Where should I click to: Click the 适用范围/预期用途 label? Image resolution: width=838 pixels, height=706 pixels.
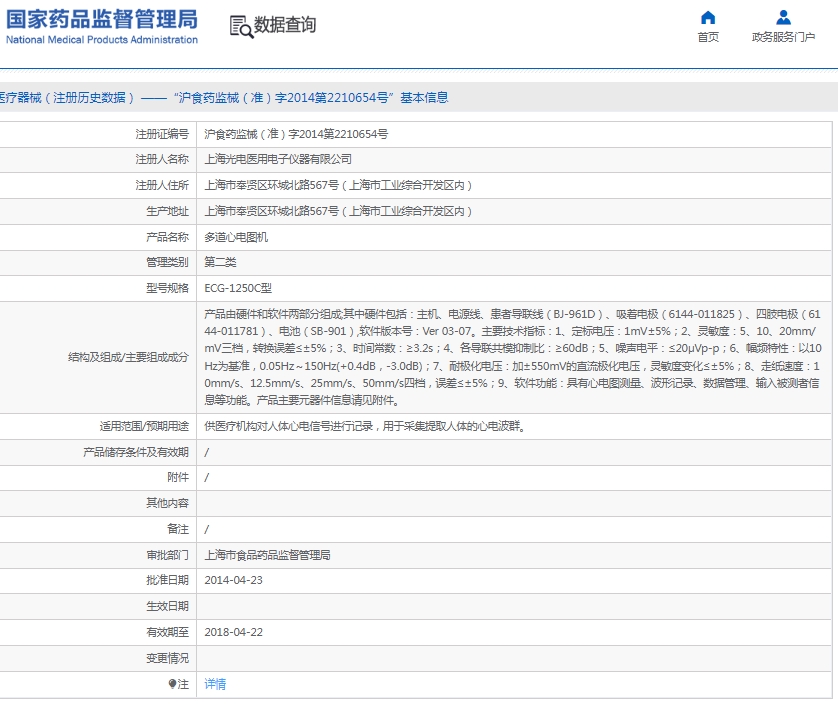coord(144,426)
